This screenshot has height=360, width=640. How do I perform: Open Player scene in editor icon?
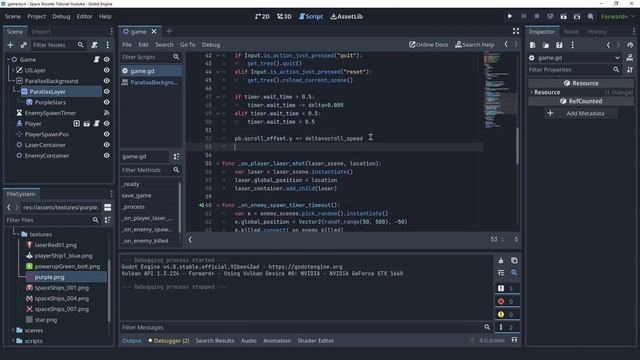(87, 124)
